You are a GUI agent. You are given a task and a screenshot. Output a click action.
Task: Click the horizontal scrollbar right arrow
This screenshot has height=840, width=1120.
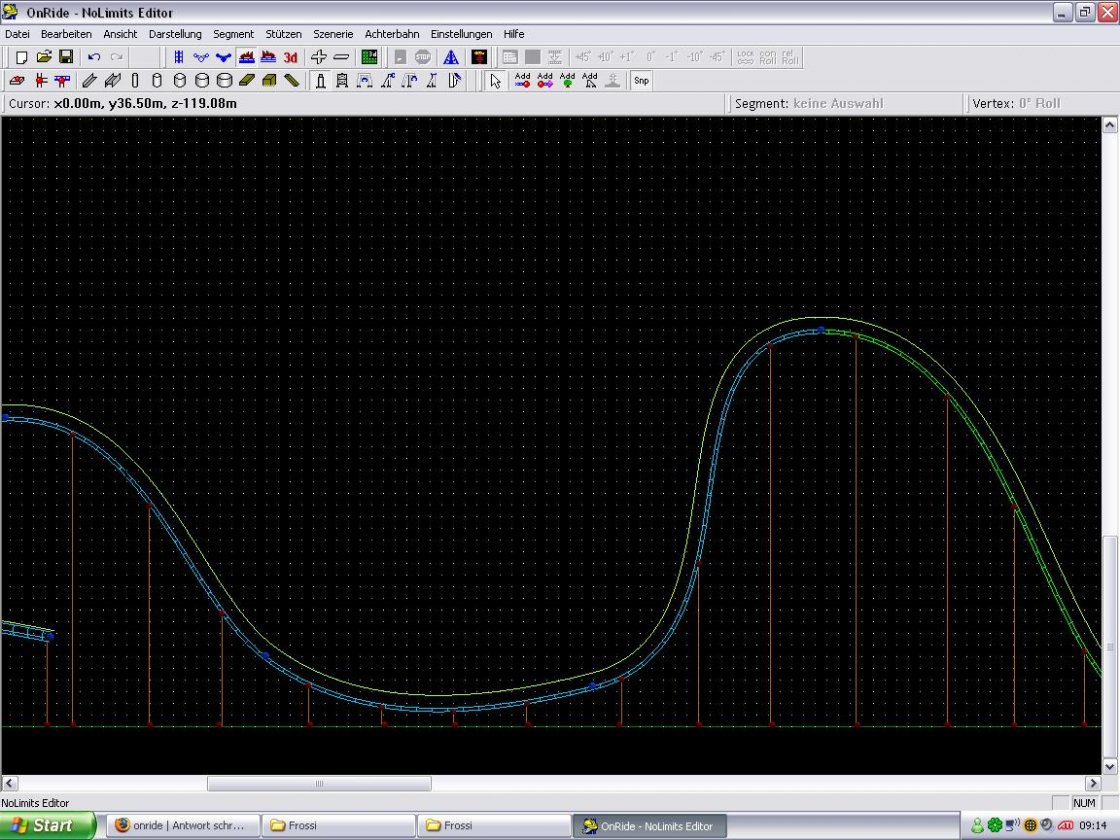click(x=1093, y=784)
